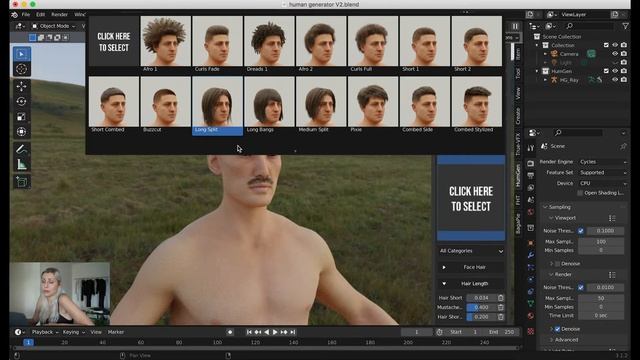
Task: Open the Edit menu
Action: point(40,15)
